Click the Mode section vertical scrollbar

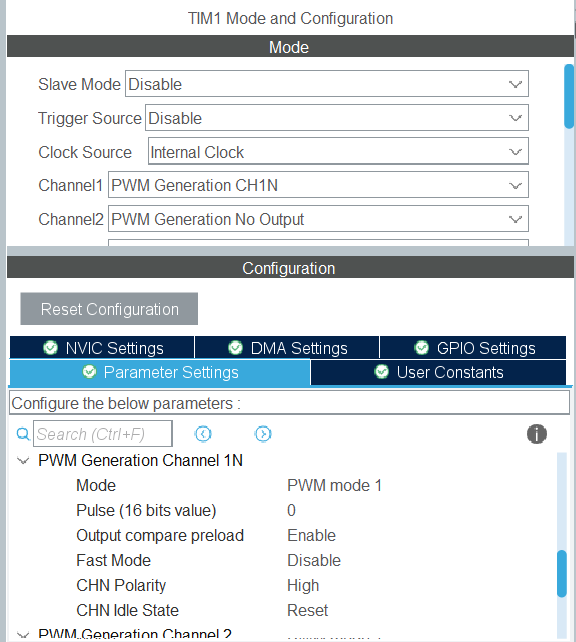569,96
